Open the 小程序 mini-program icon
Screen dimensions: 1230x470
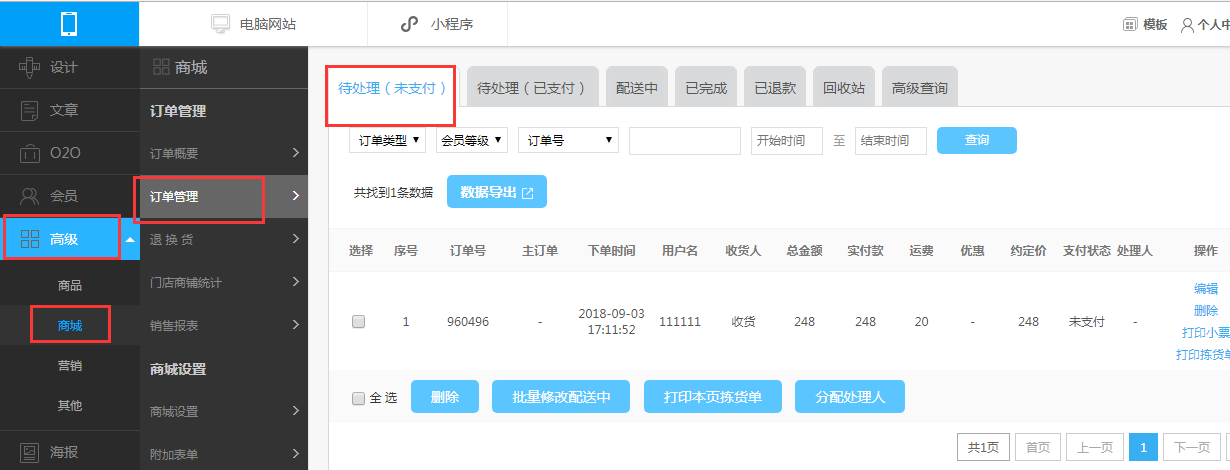[x=408, y=23]
